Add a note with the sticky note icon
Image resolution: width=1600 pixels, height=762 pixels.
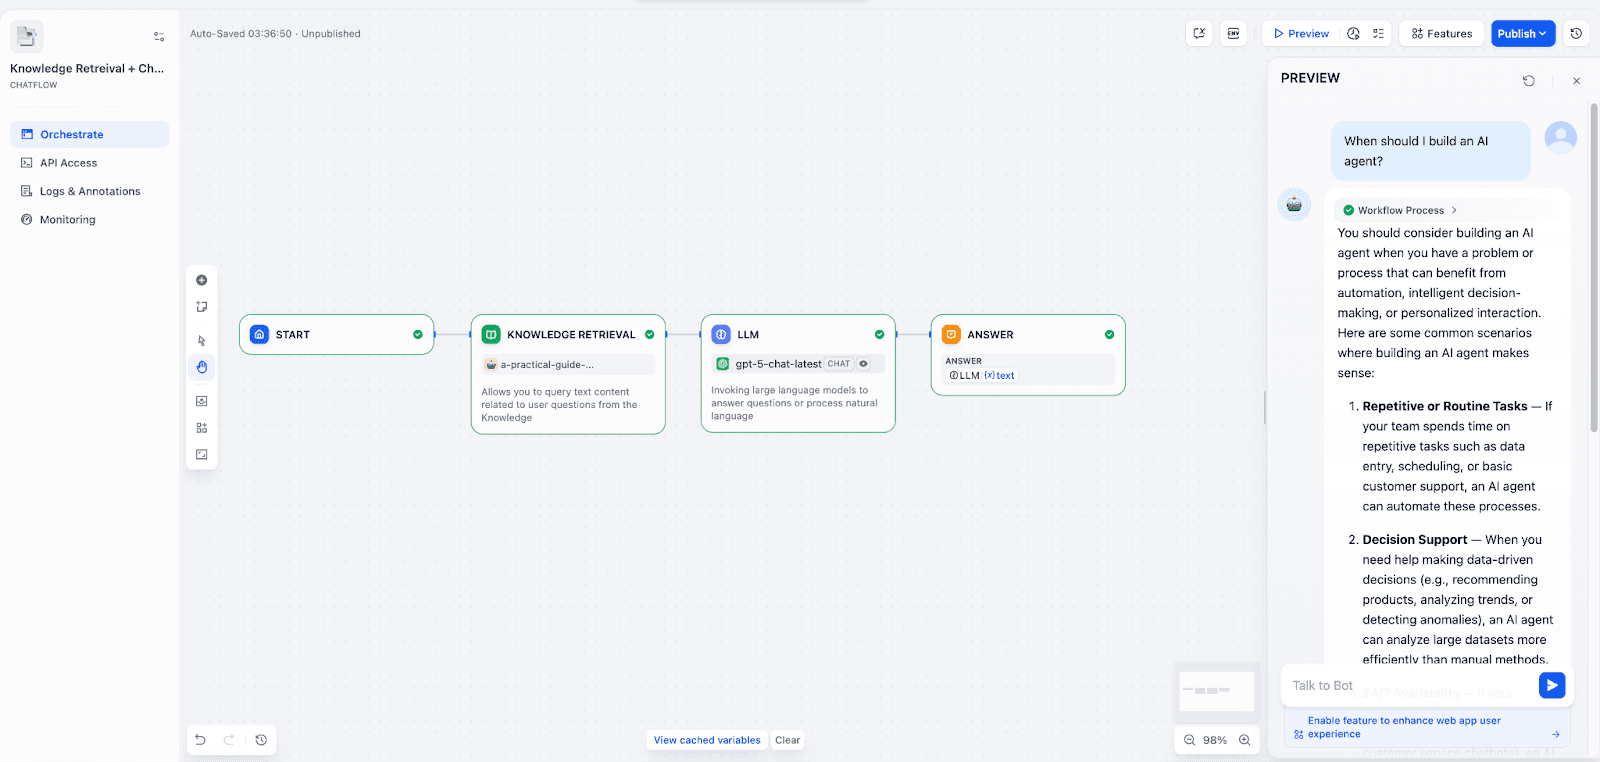(x=201, y=307)
